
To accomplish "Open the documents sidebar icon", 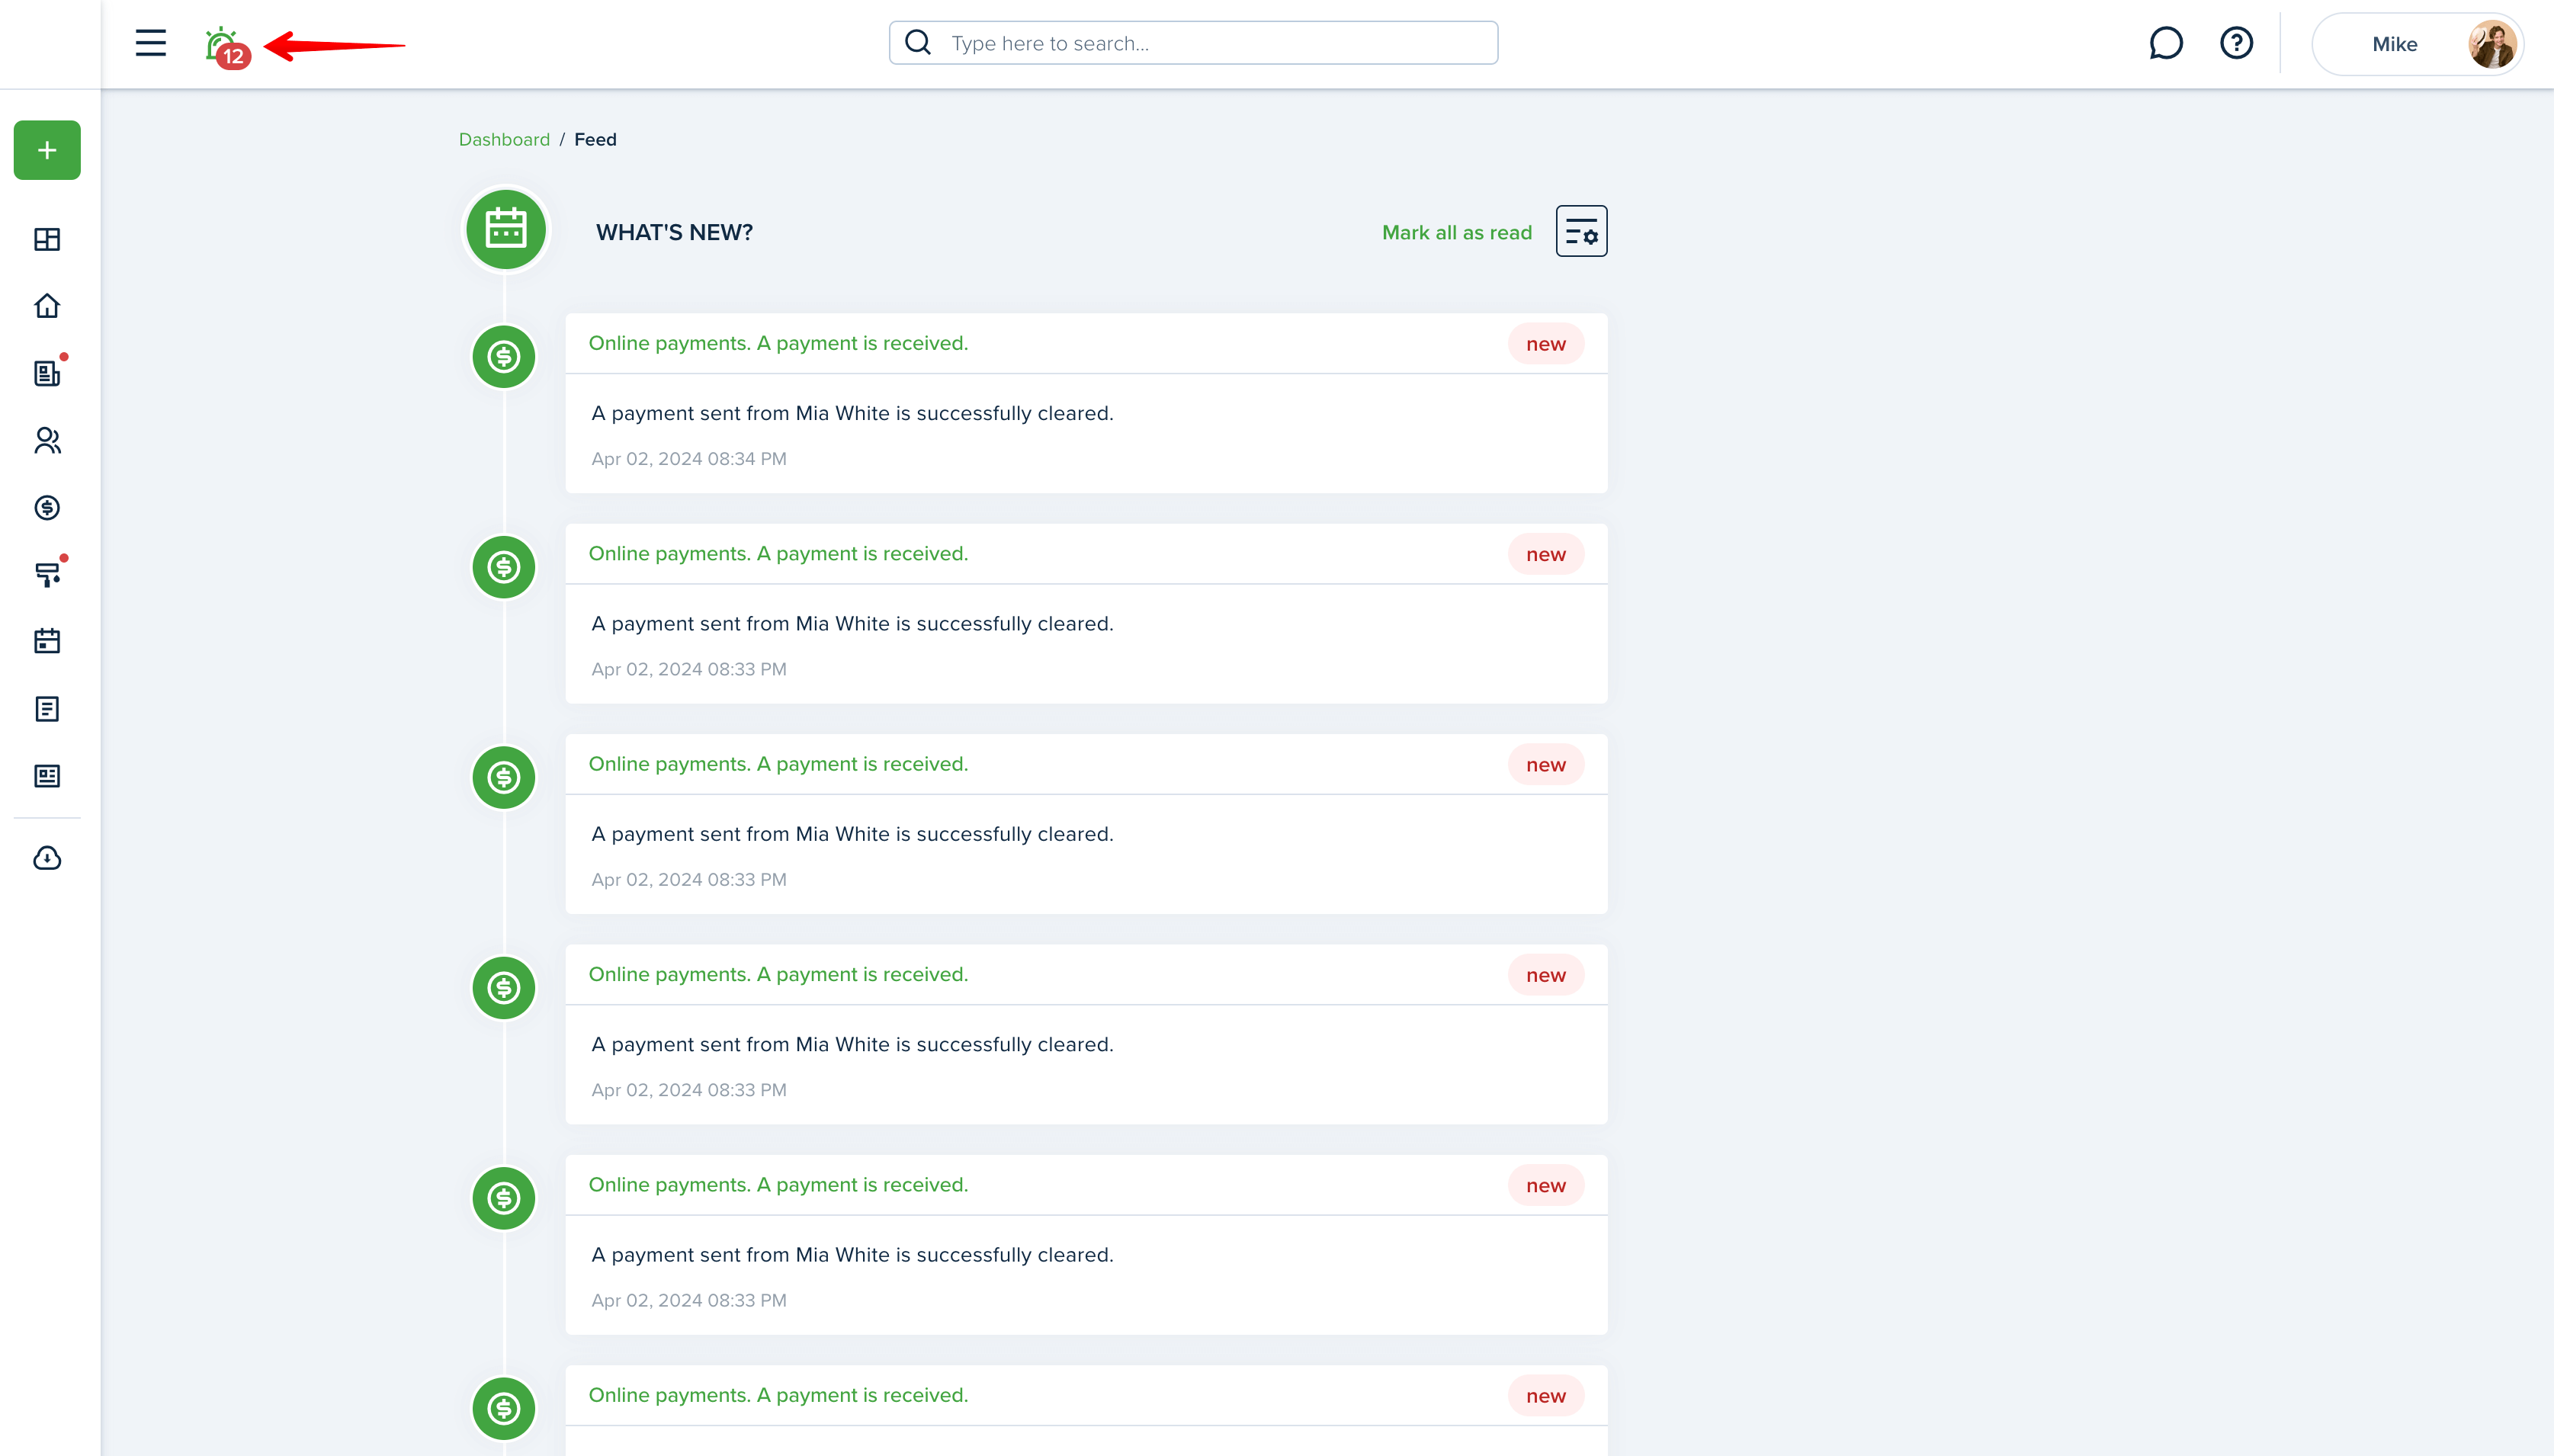I will tap(47, 709).
